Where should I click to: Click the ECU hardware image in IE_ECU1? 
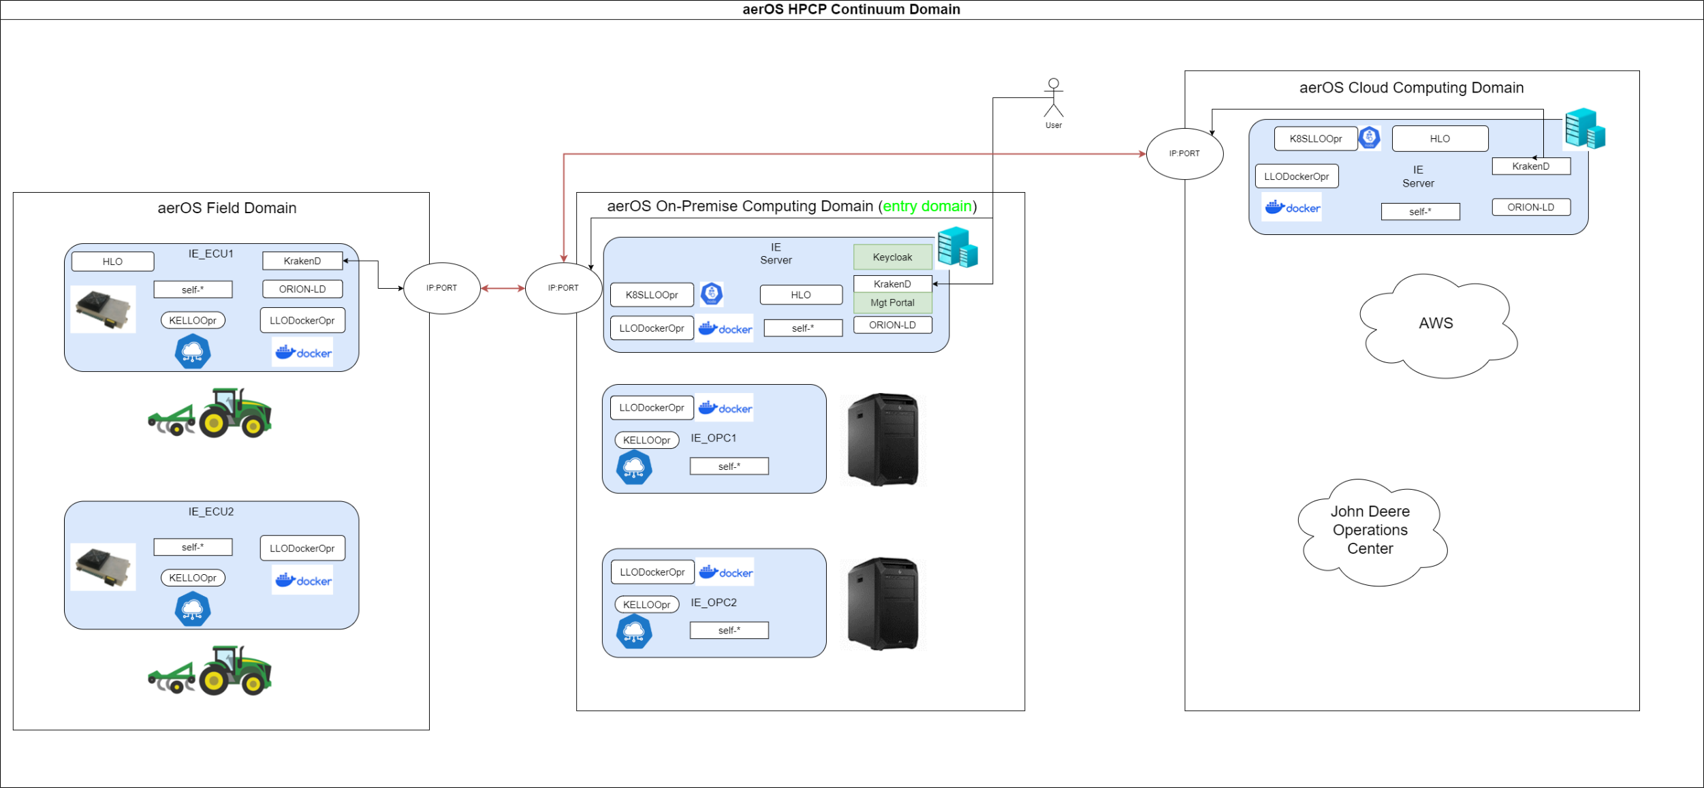point(103,310)
